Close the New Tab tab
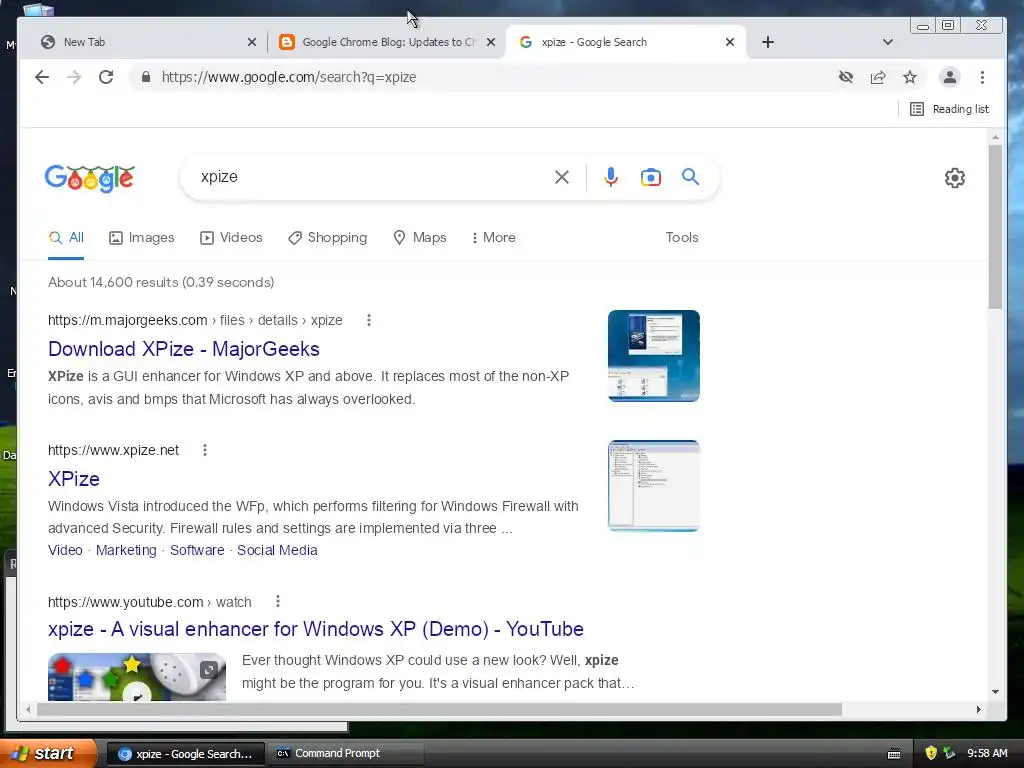1024x768 pixels. (252, 42)
